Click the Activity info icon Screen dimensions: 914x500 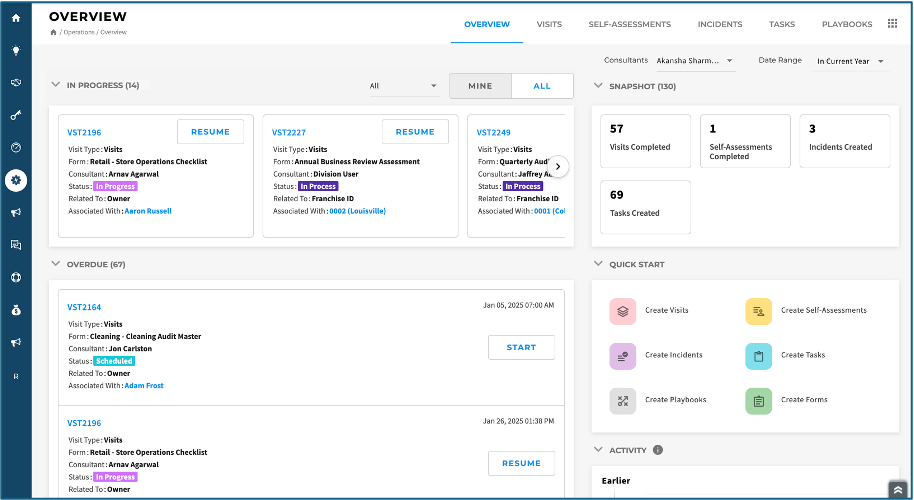pos(658,450)
